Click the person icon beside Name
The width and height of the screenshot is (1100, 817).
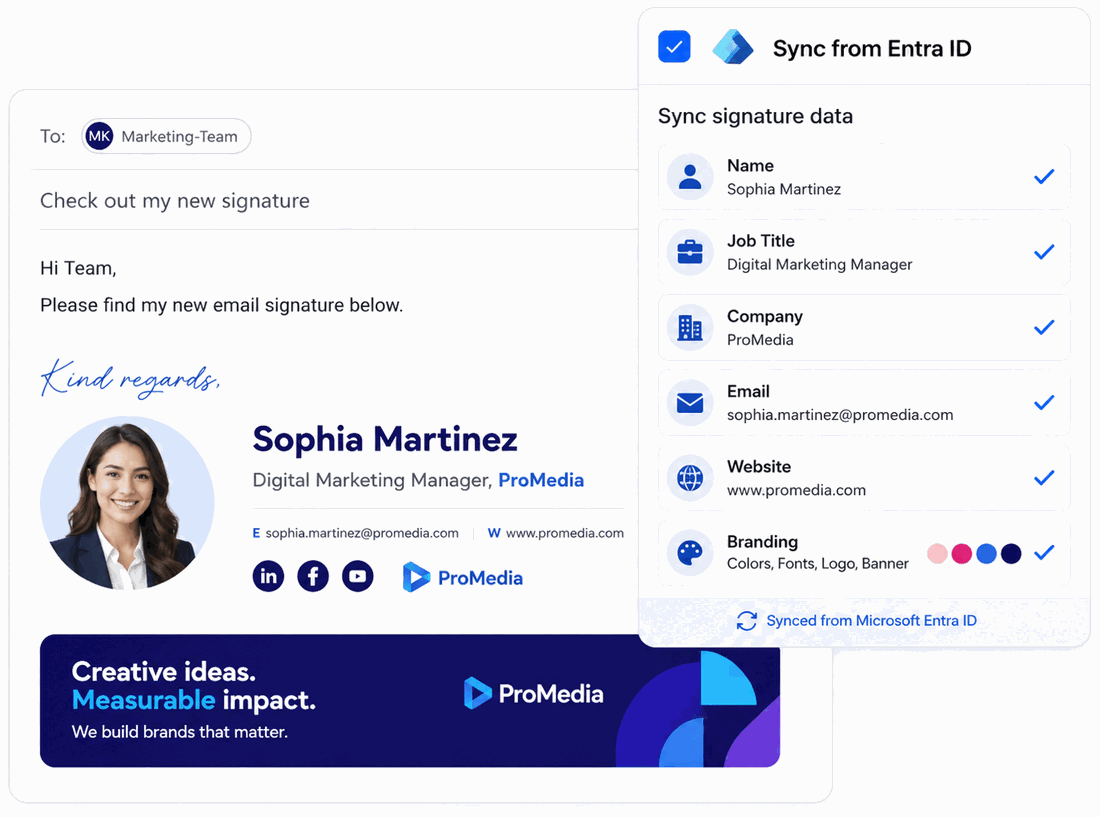coord(690,177)
